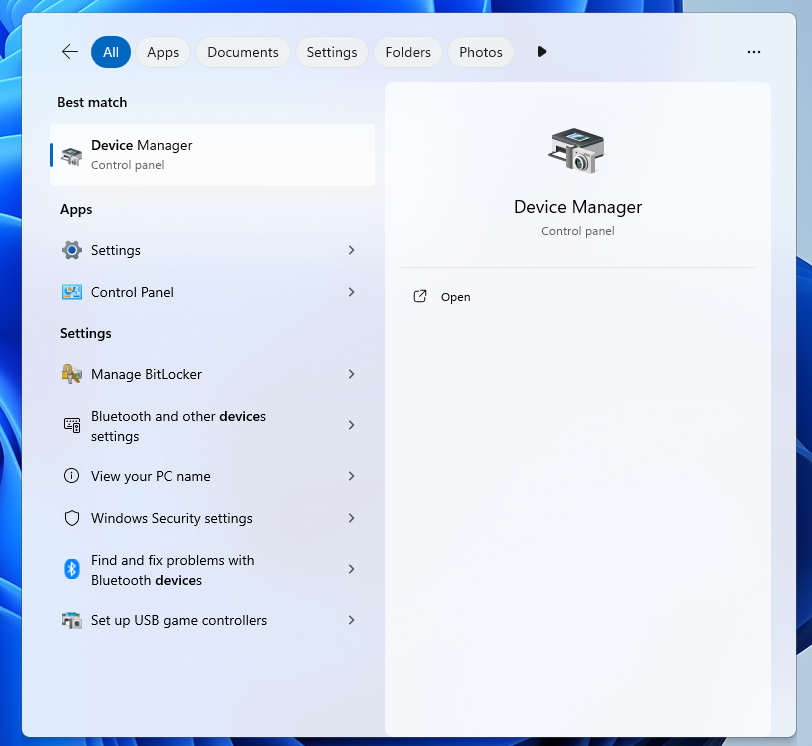Click the Device Manager icon in best match
This screenshot has height=746, width=812.
click(x=71, y=156)
